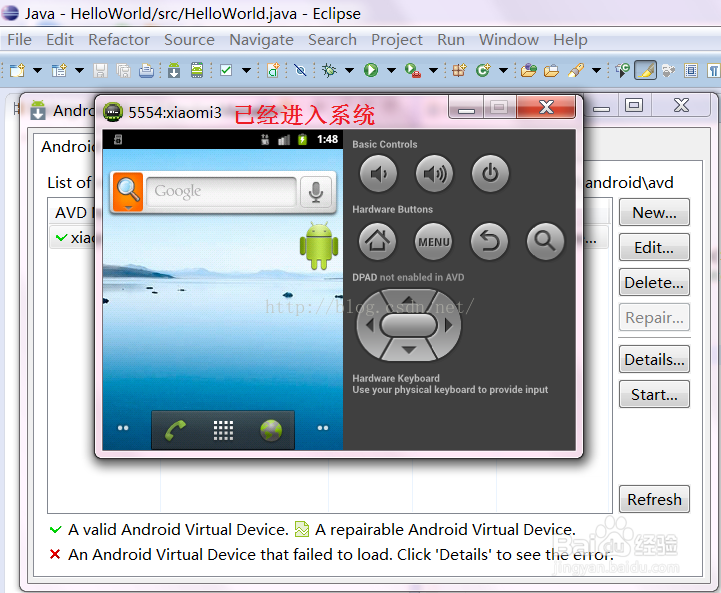
Task: Click the emulator volume up control
Action: pos(434,174)
